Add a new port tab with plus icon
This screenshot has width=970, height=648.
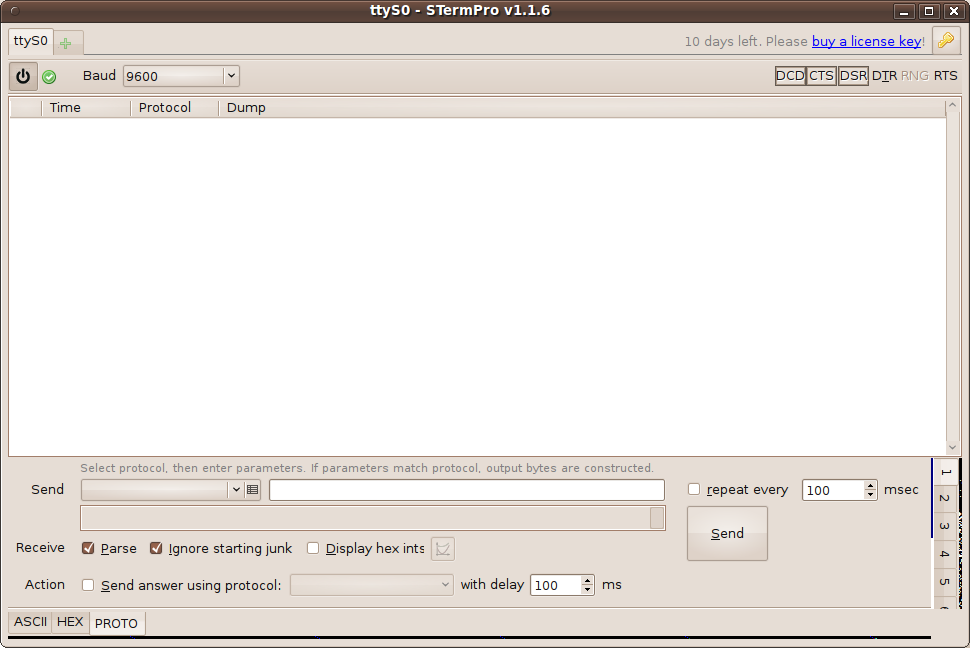[66, 43]
